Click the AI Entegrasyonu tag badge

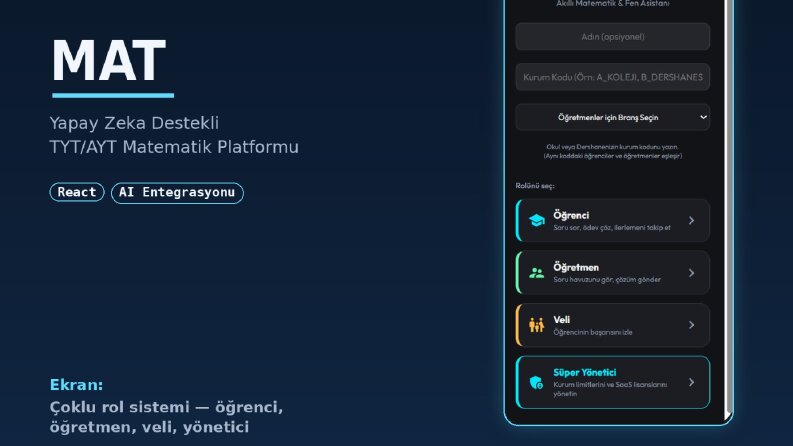[x=177, y=193]
